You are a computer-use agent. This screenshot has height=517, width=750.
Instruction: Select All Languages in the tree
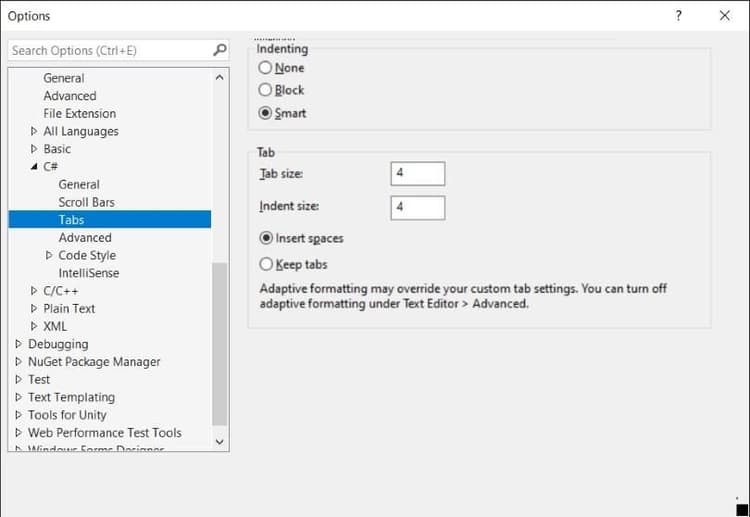click(x=81, y=131)
